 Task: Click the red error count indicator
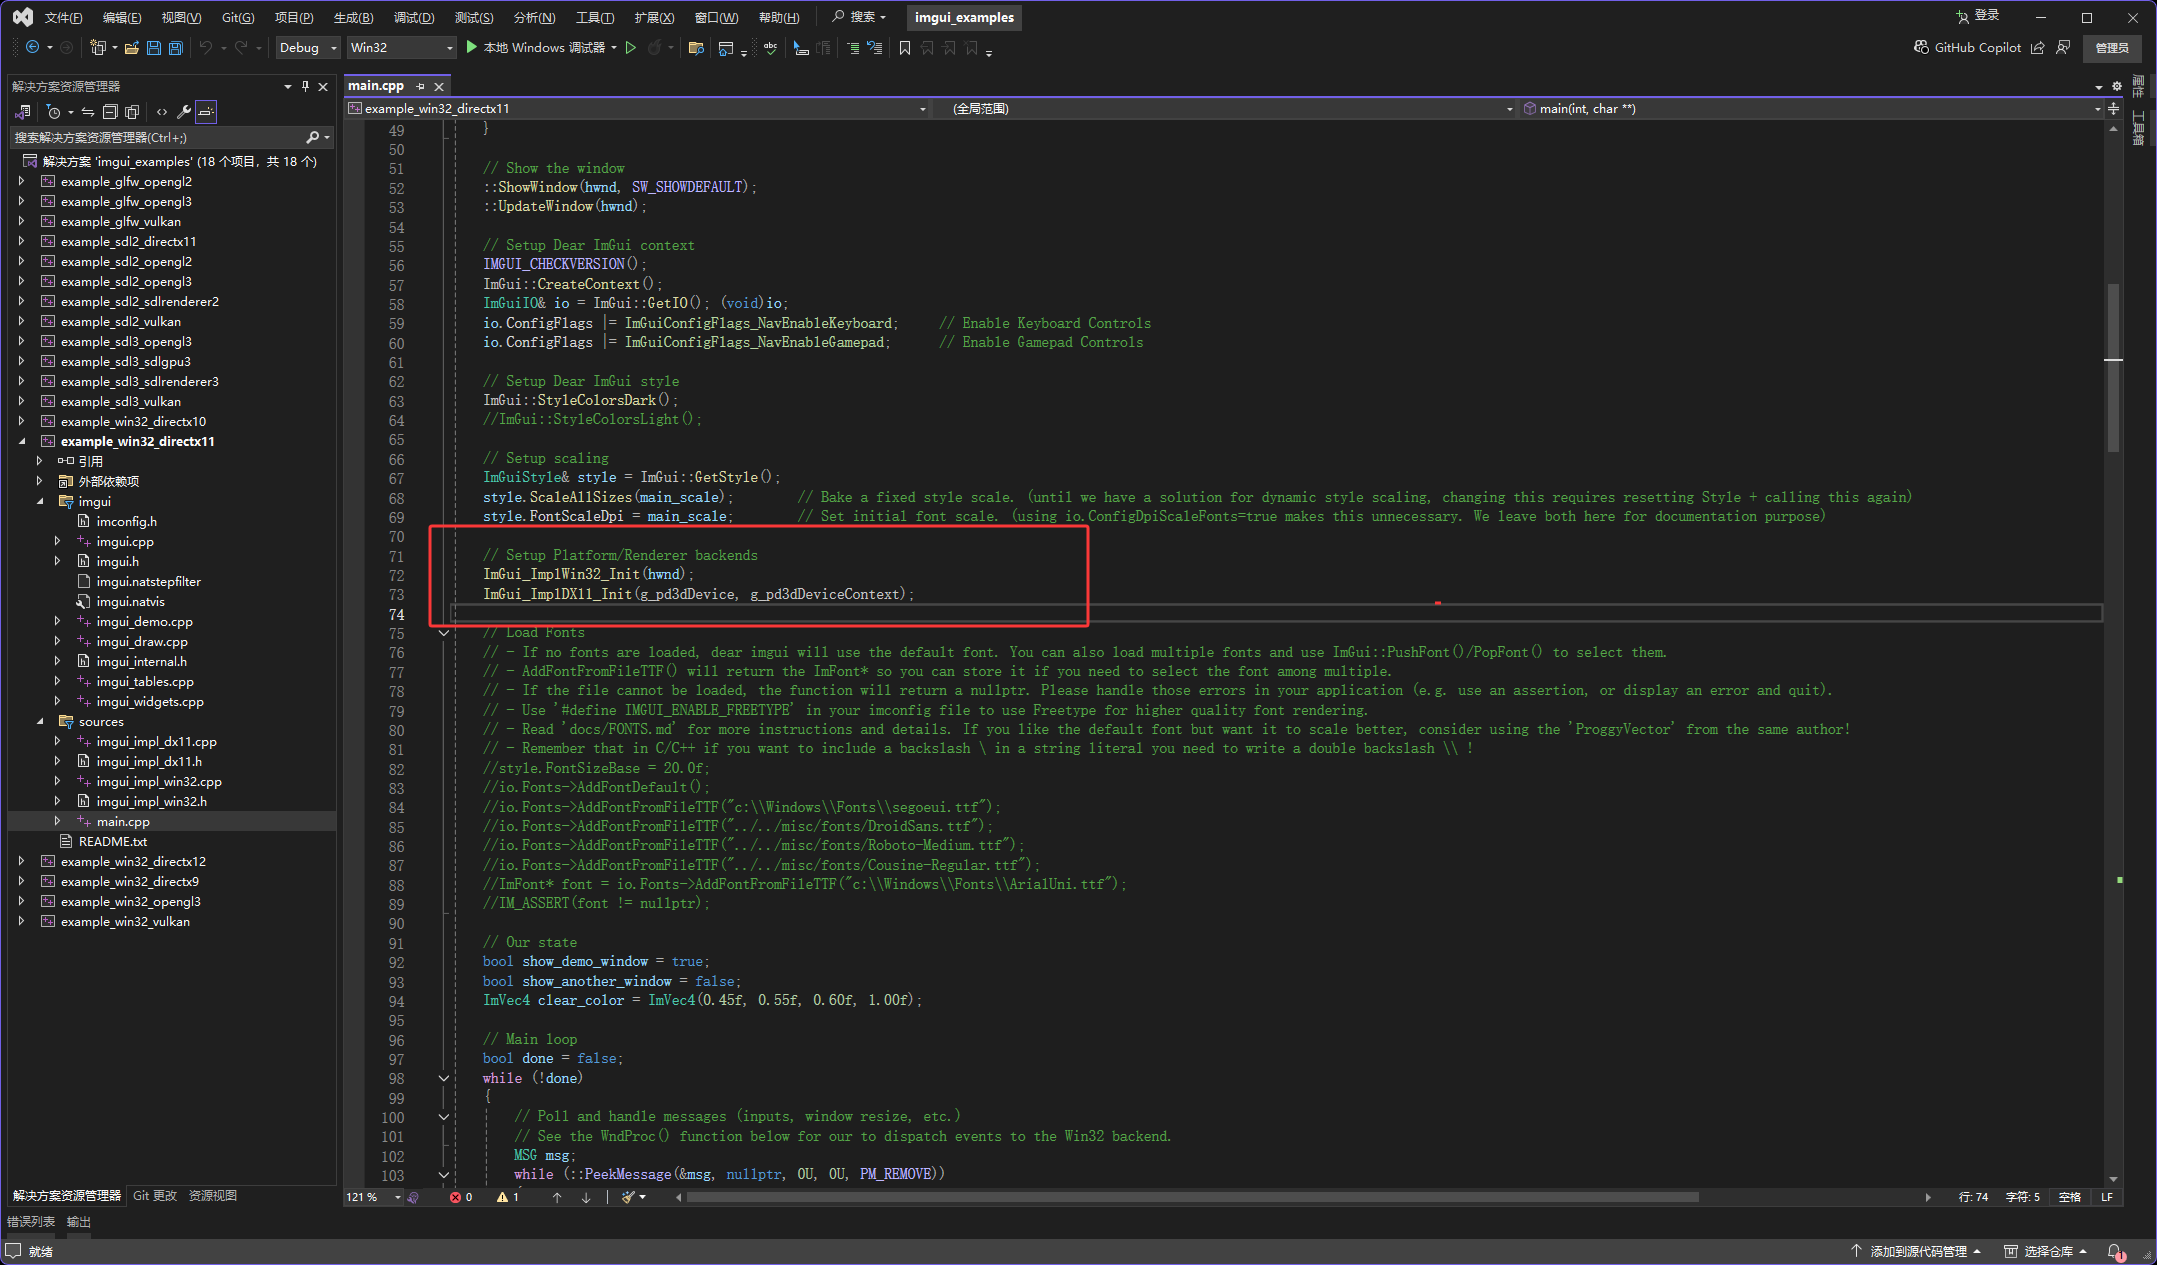(x=461, y=1197)
